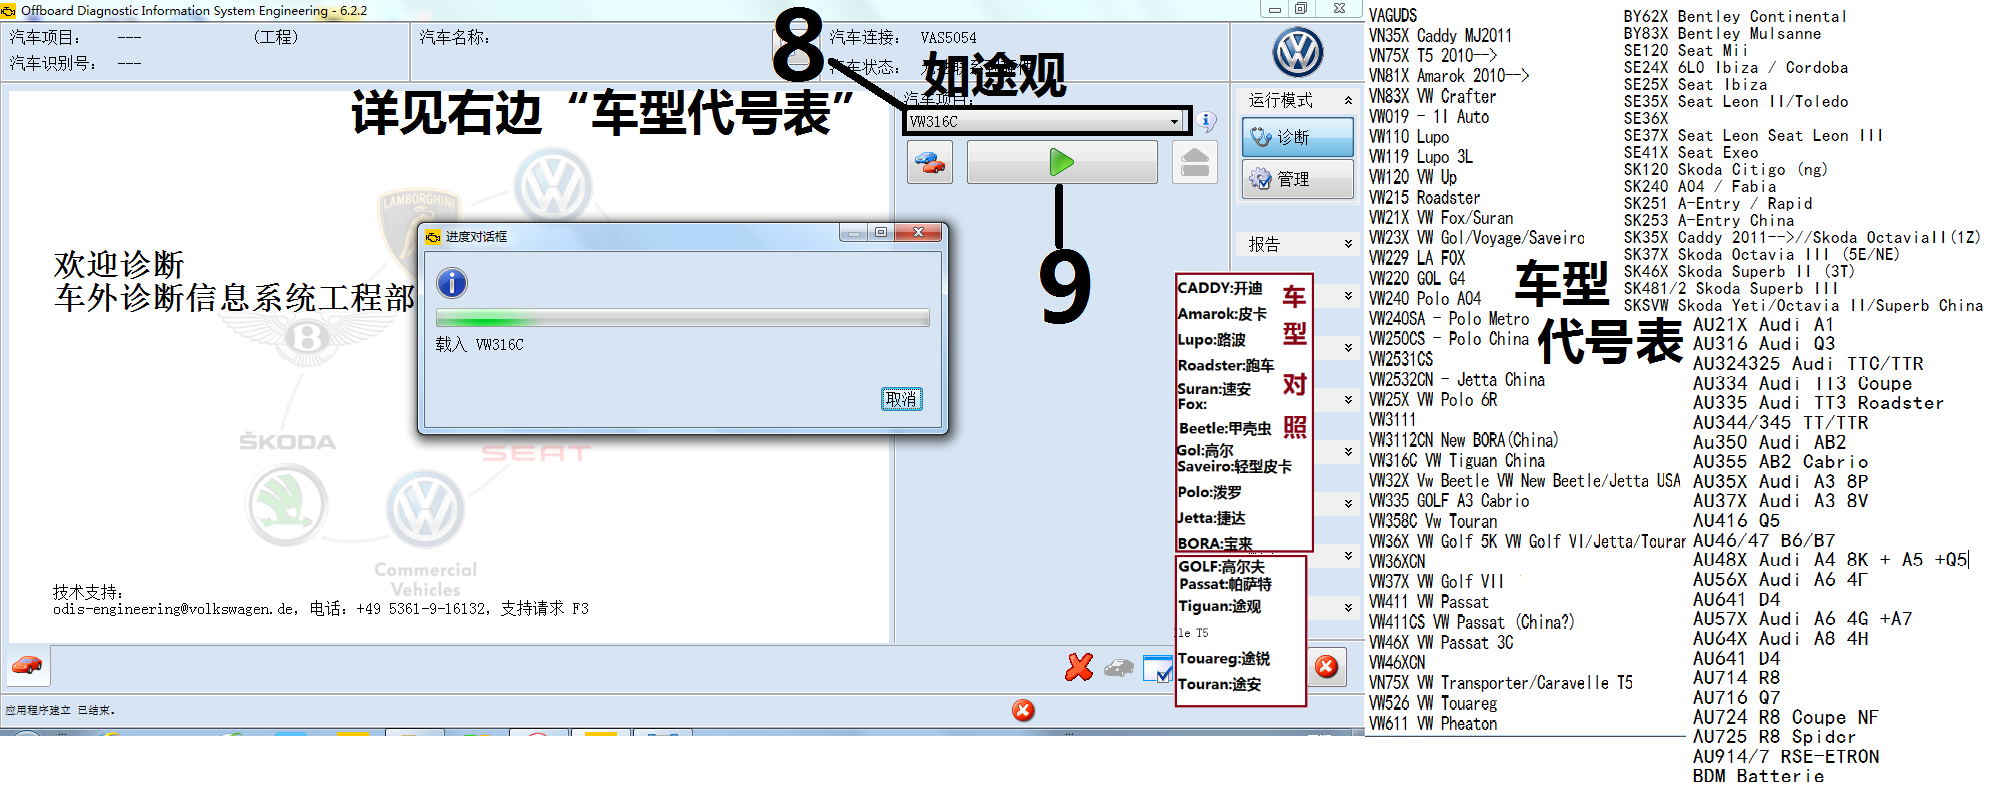Click the red circle exit button at bottom-right

(x=1326, y=667)
